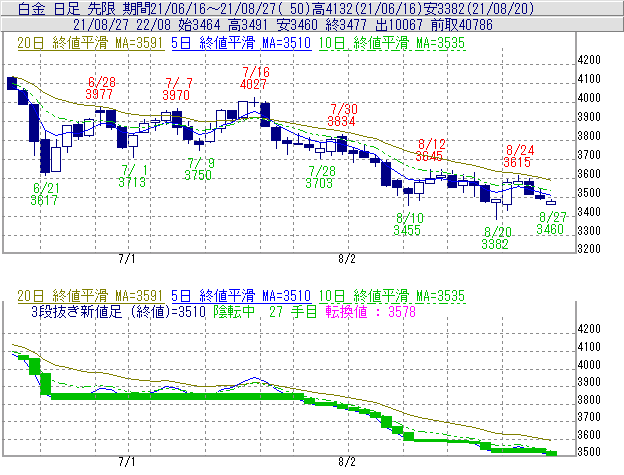The image size is (624, 475).
Task: Click the last candlestick of 8/27
Action: click(551, 202)
